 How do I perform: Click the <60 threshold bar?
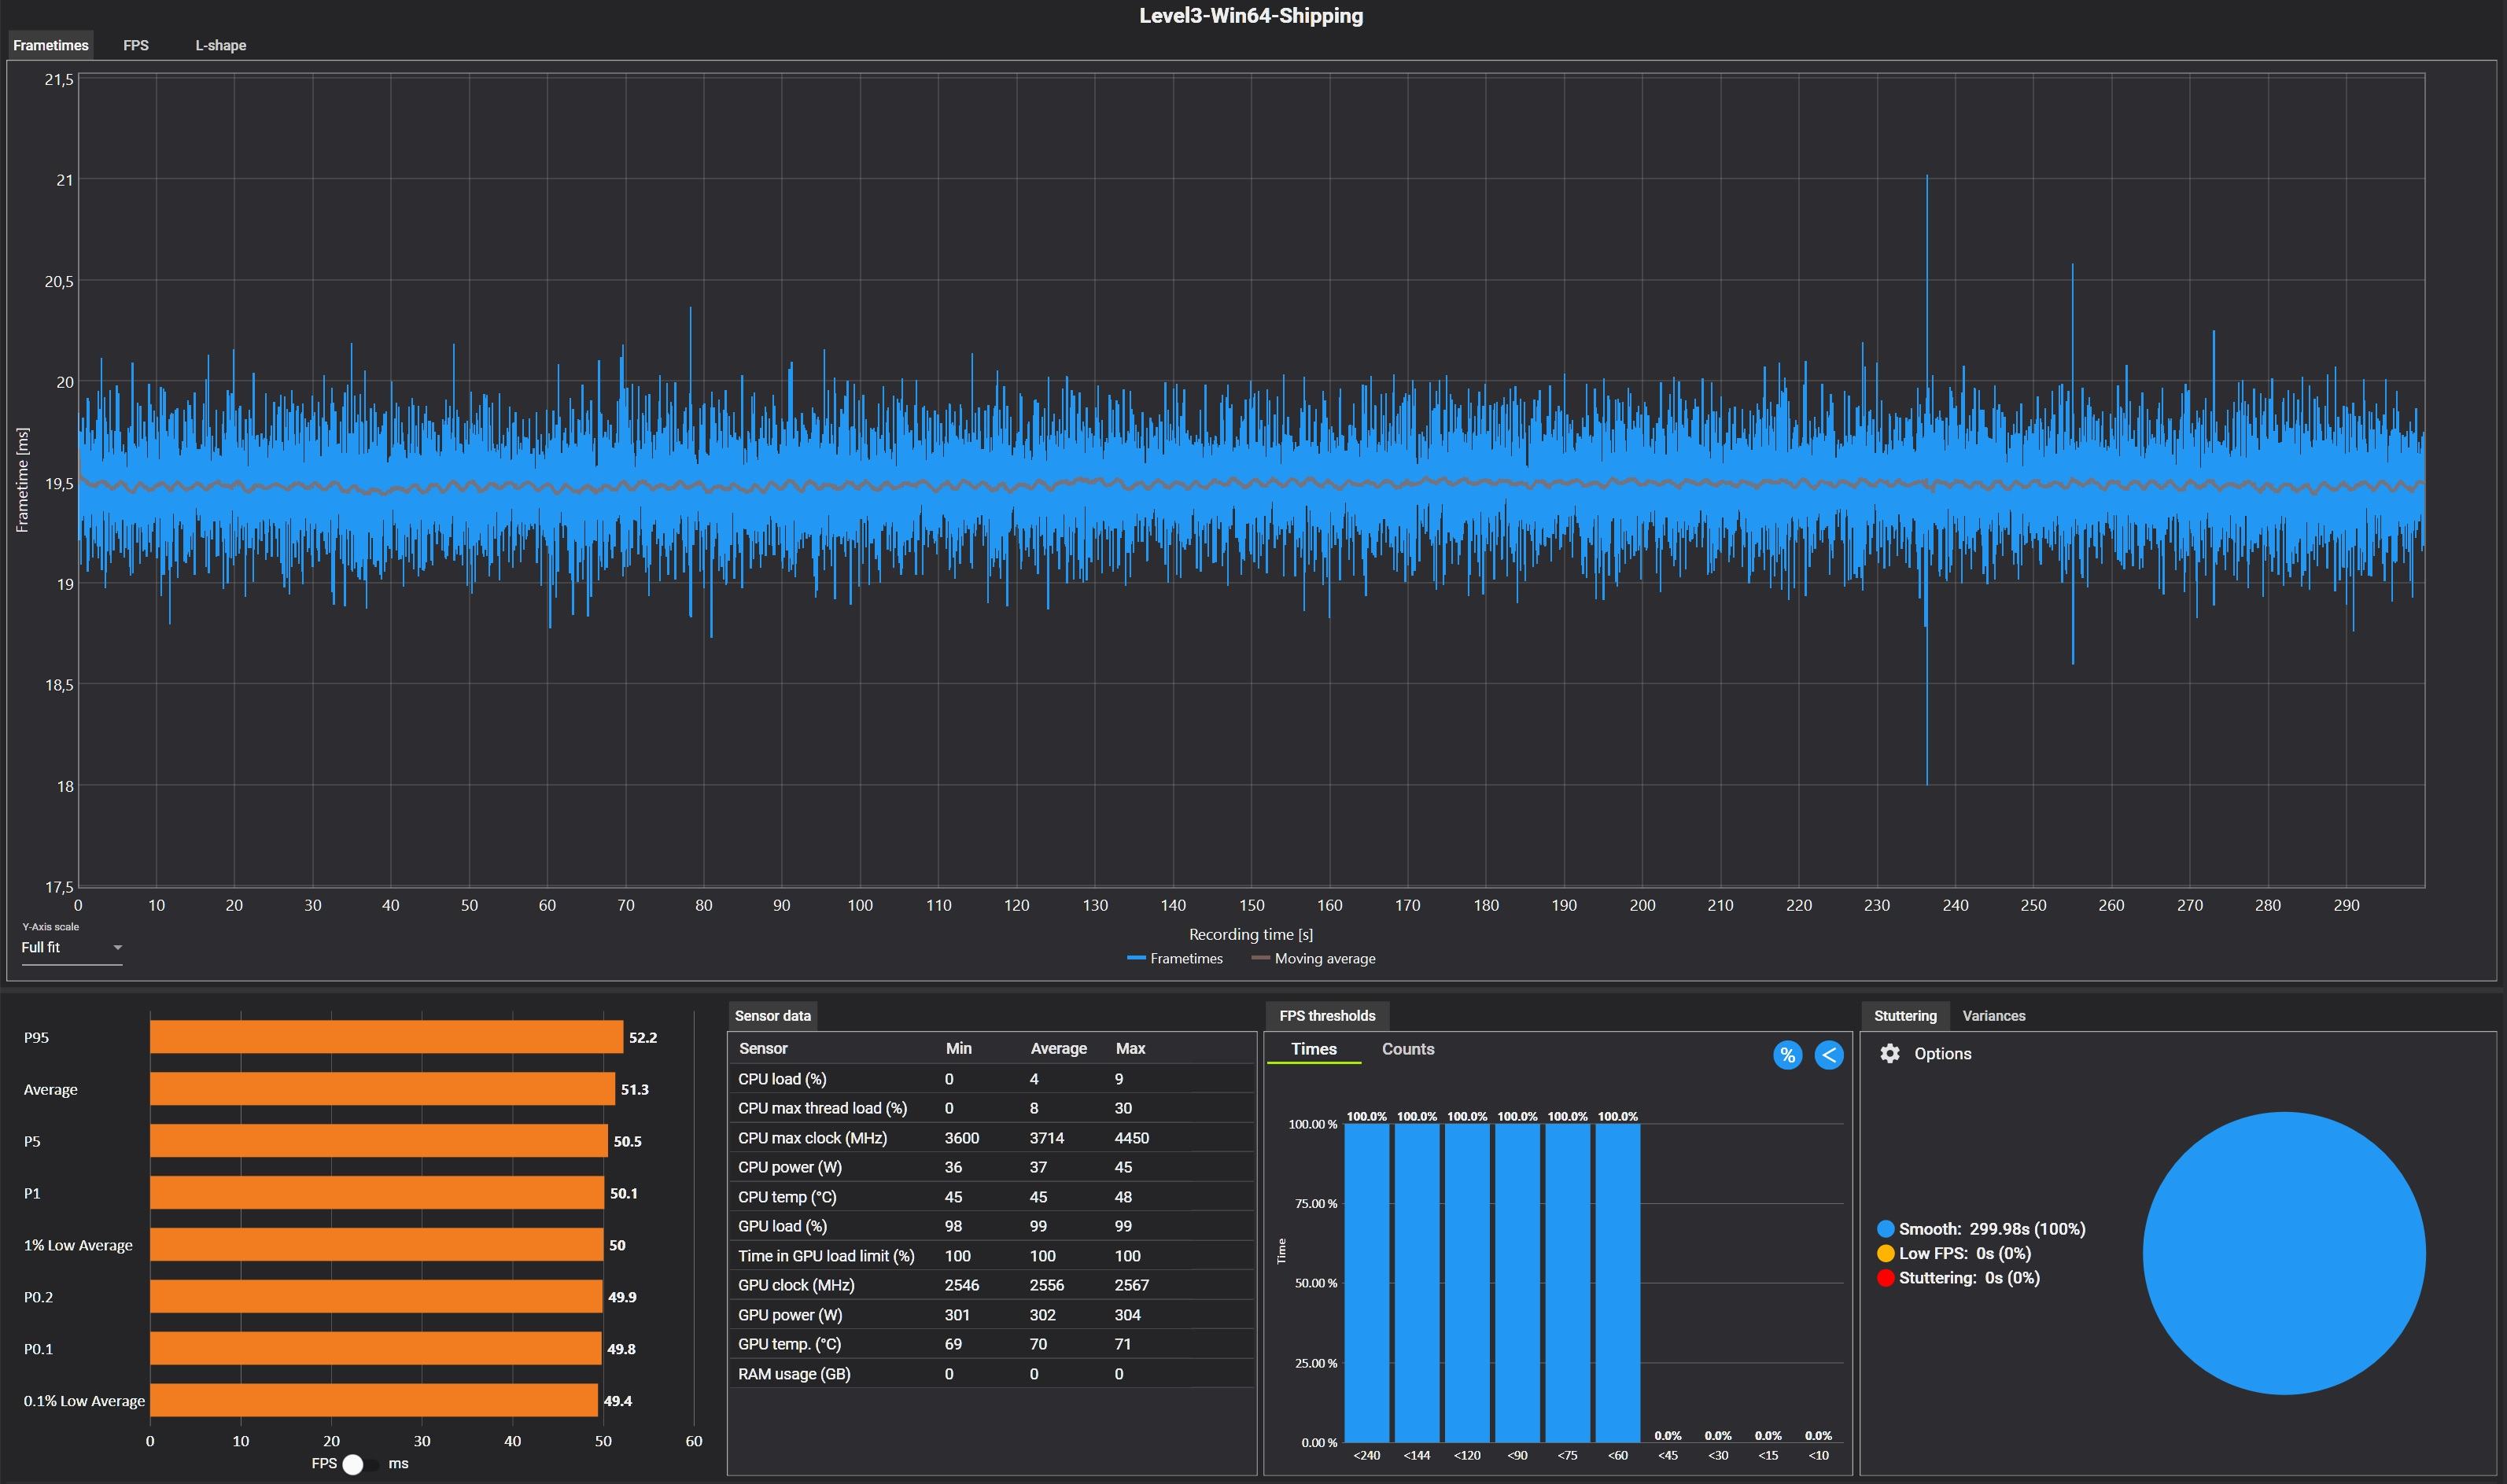(x=1618, y=1283)
